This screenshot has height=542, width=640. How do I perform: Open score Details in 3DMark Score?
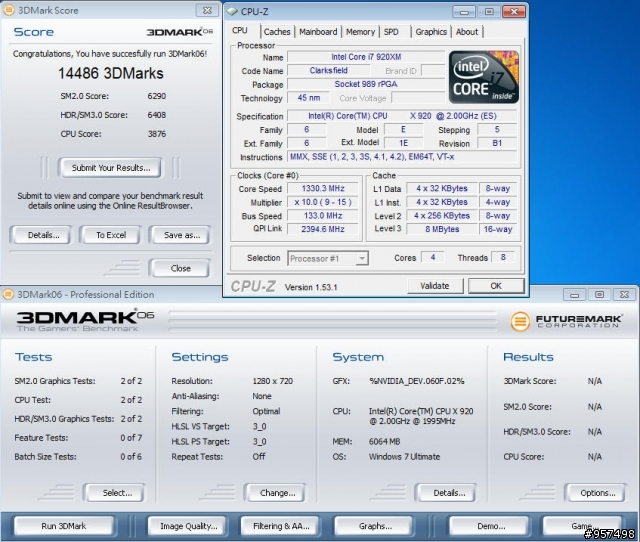click(43, 235)
